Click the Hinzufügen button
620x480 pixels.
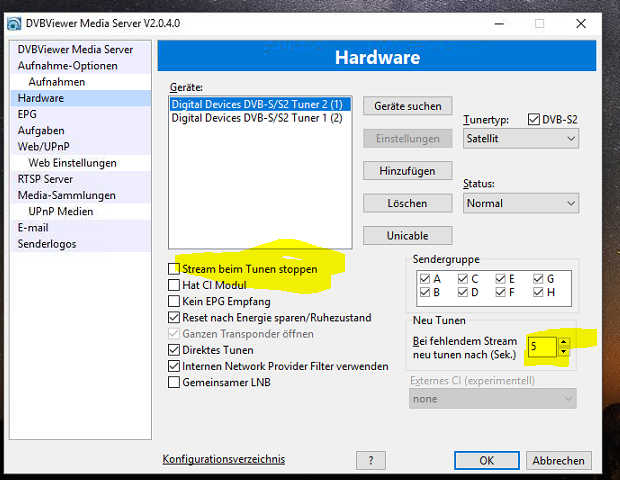pos(407,171)
